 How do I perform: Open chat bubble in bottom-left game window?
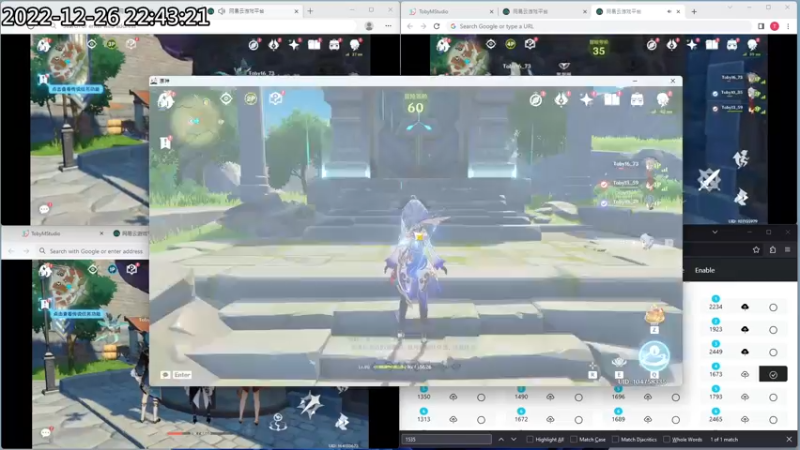(x=45, y=433)
